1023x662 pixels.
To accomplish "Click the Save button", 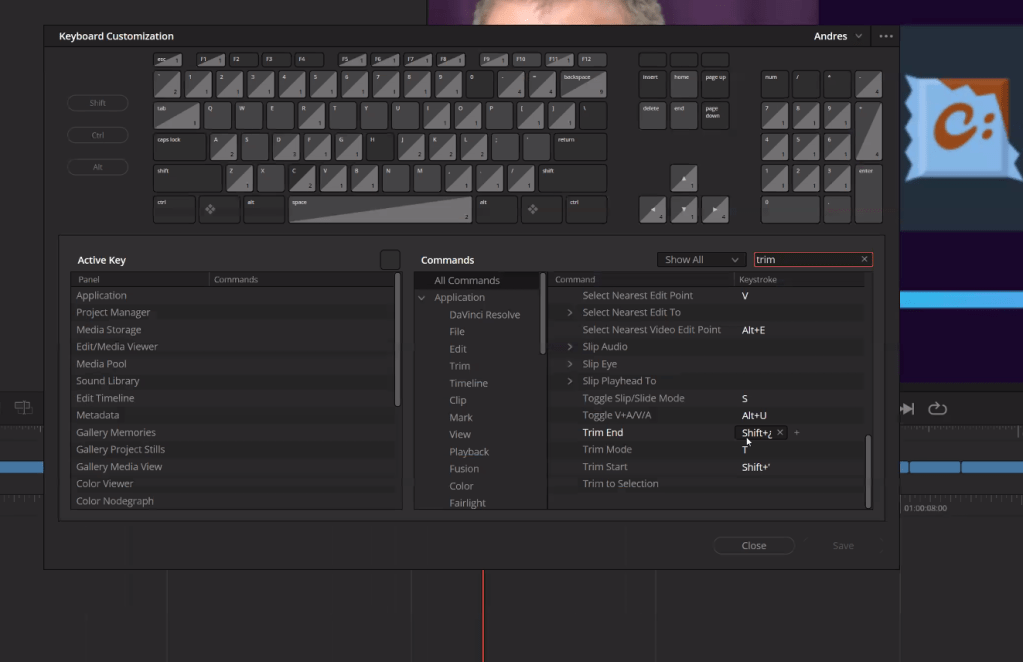I will pos(843,545).
